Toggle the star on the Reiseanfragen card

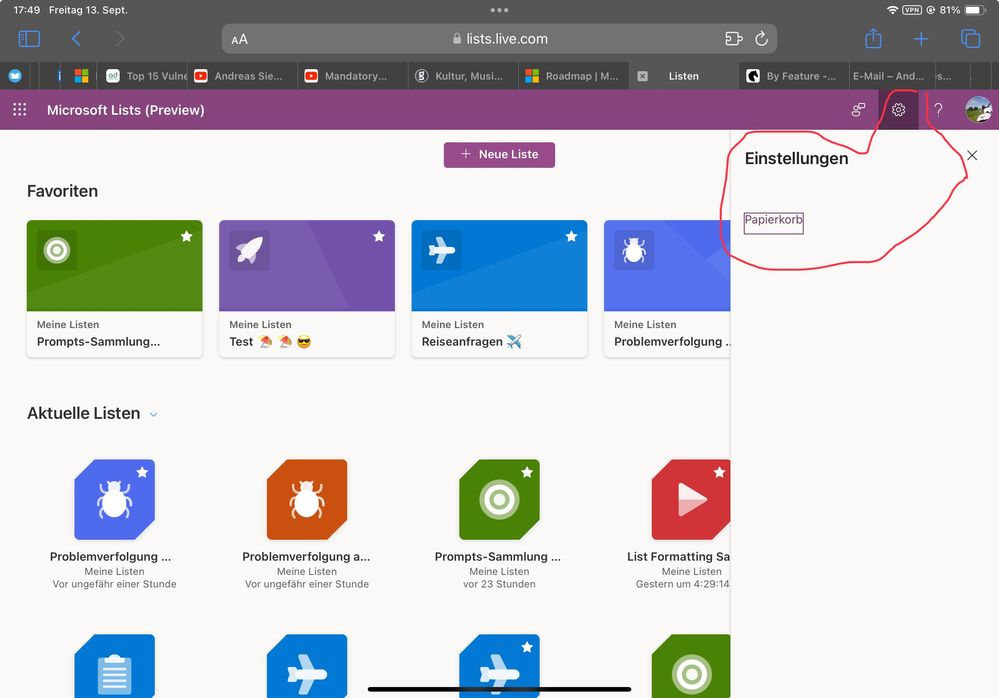pyautogui.click(x=571, y=236)
